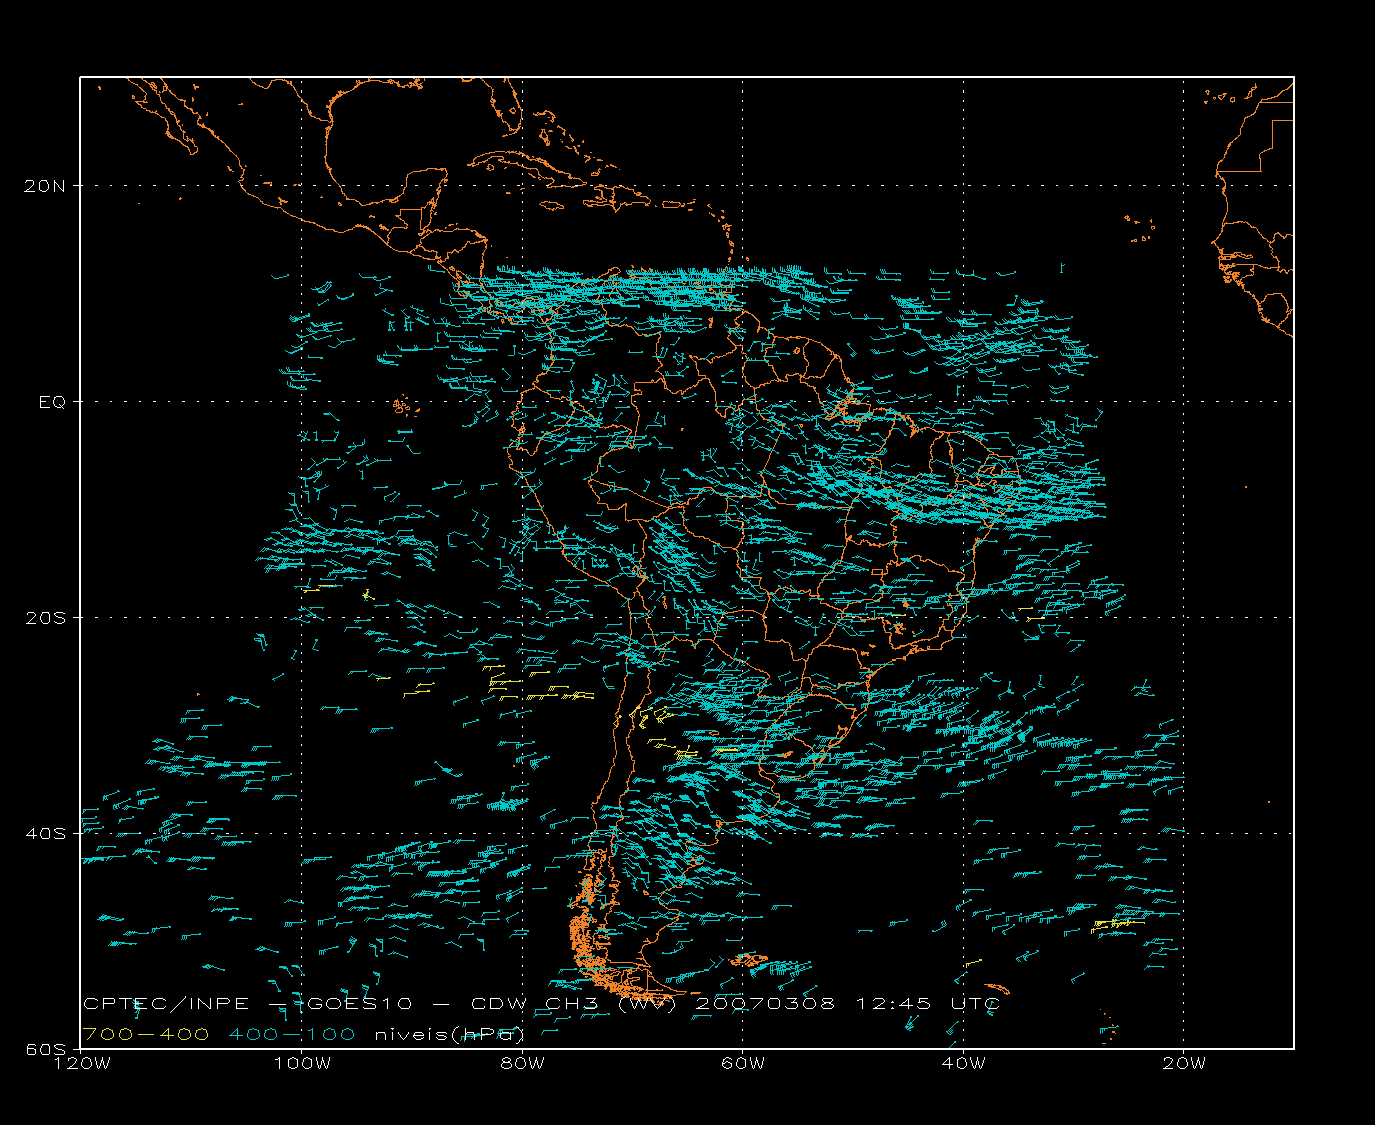
Task: Click the 100W longitude label
Action: click(302, 1064)
